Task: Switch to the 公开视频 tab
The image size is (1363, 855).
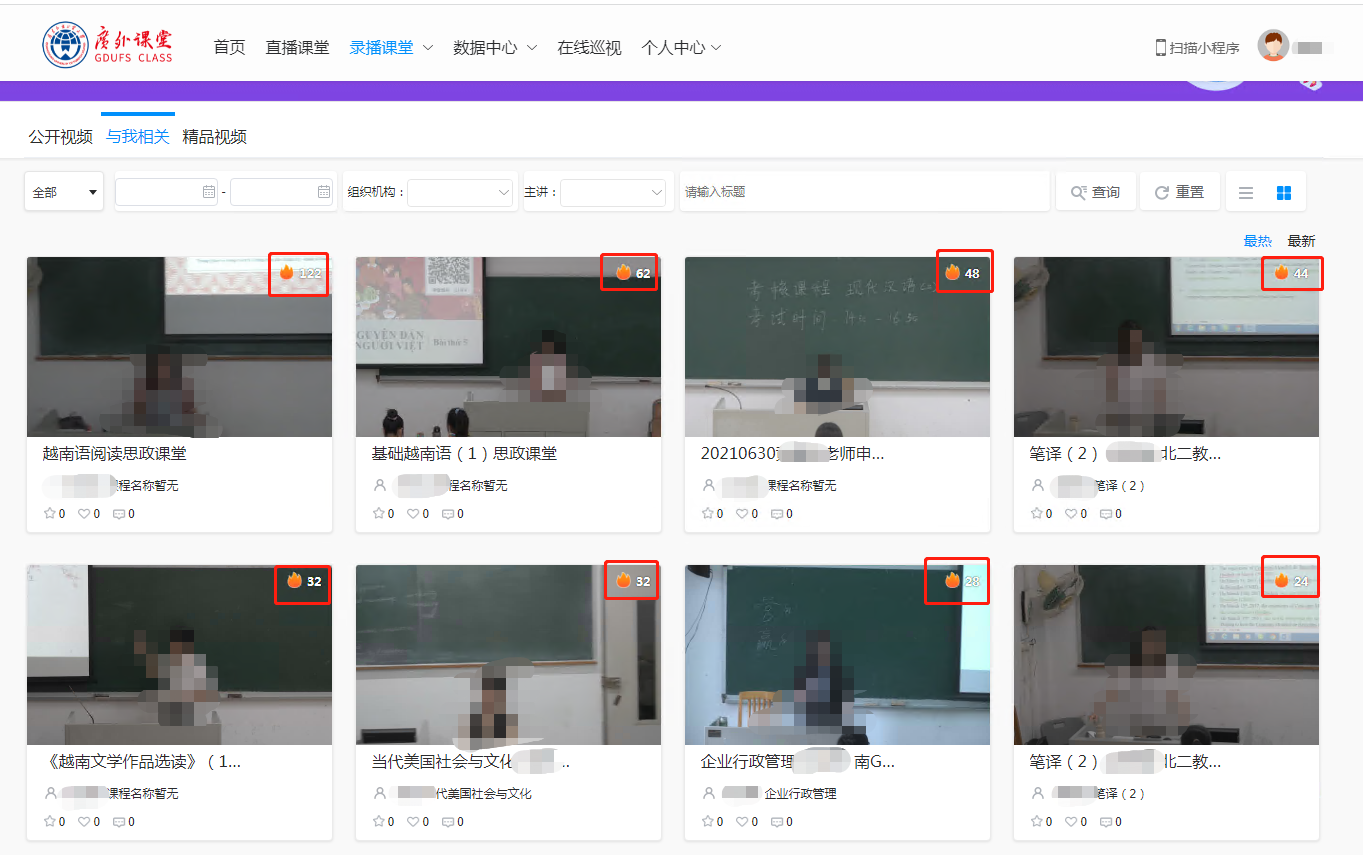Action: (60, 137)
